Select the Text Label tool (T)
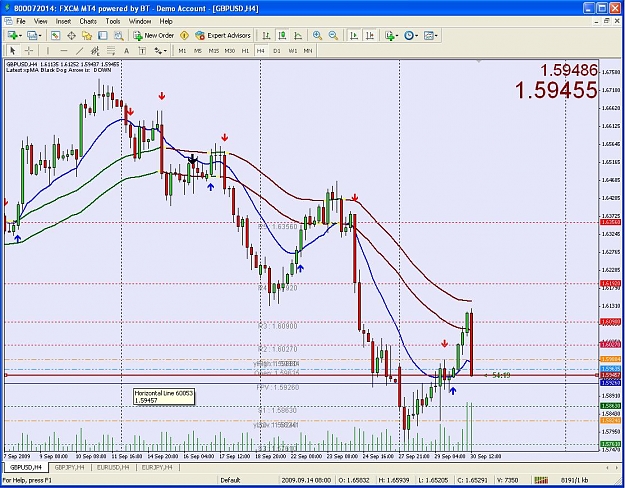Screen dimensions: 625x488 [142, 51]
